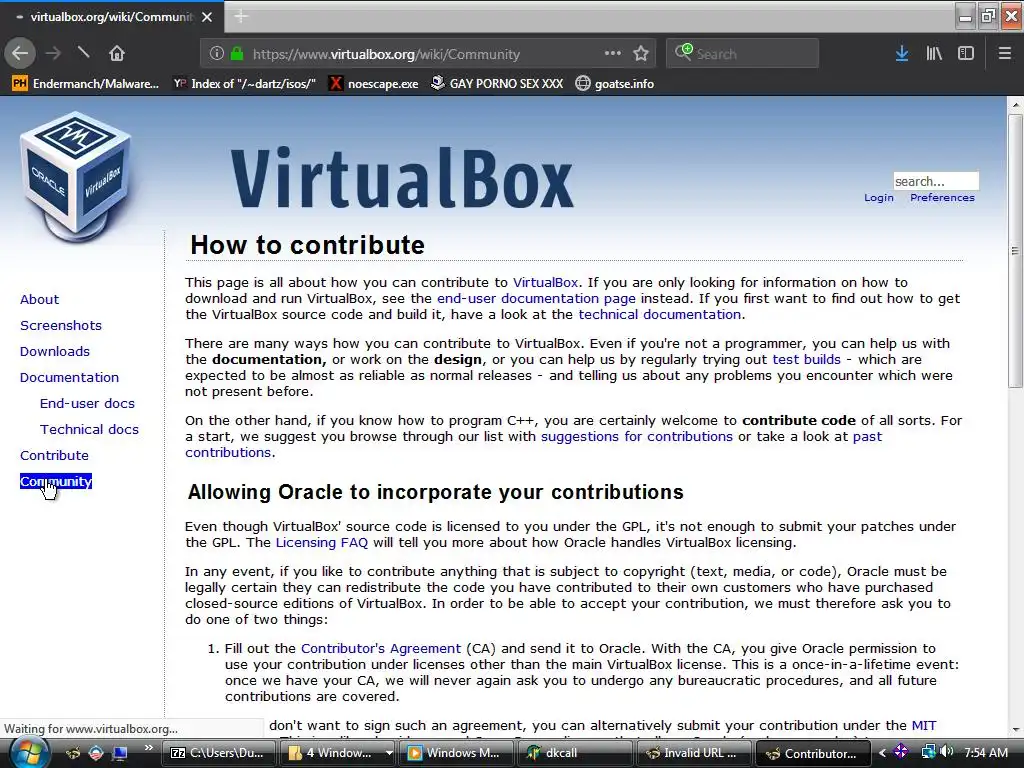Select the virtualbox.org/wiki/Community tab
Image resolution: width=1024 pixels, height=768 pixels.
point(112,17)
